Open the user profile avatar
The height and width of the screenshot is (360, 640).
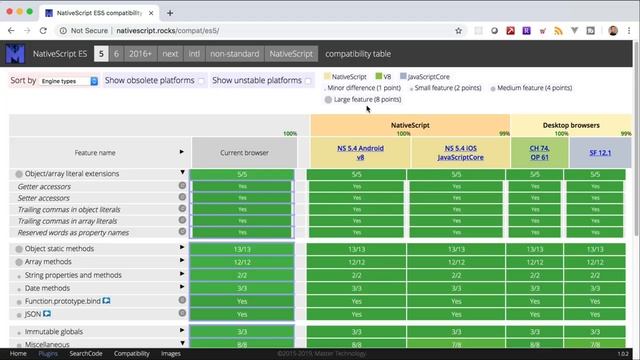click(x=613, y=31)
